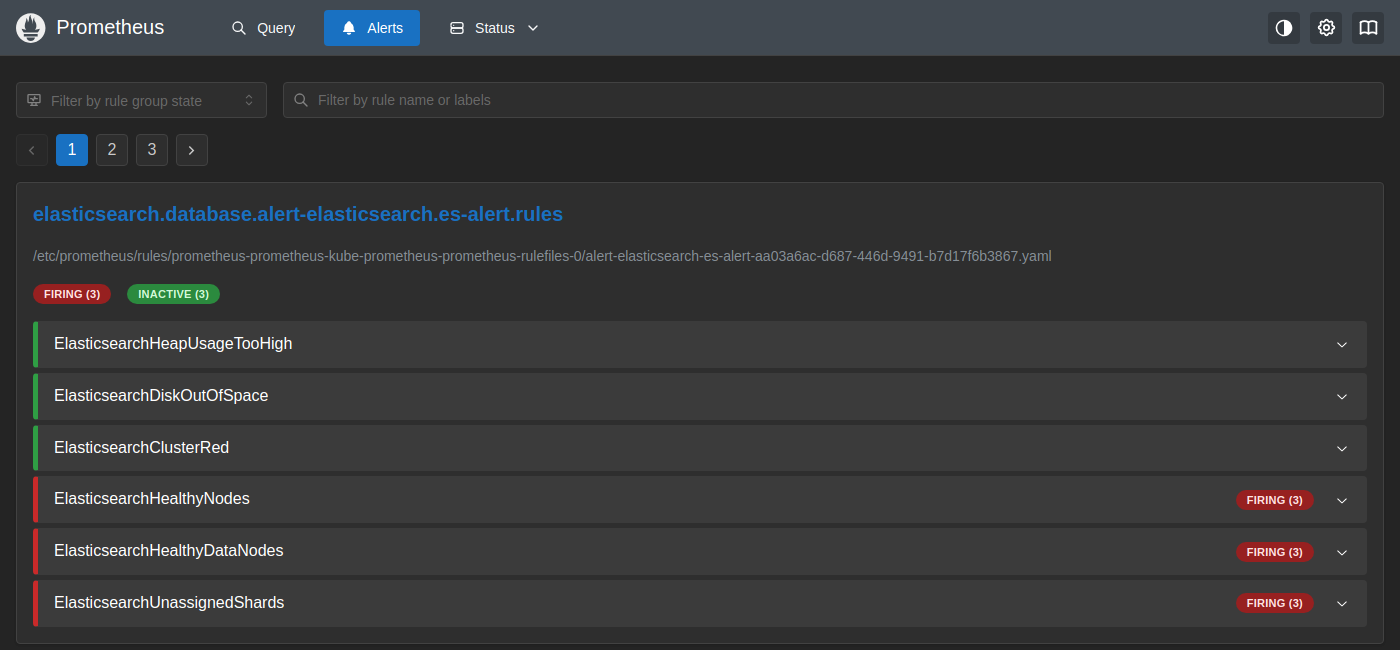The height and width of the screenshot is (650, 1400).
Task: Open the elasticsearch es-alert.rules group link
Action: [x=298, y=214]
